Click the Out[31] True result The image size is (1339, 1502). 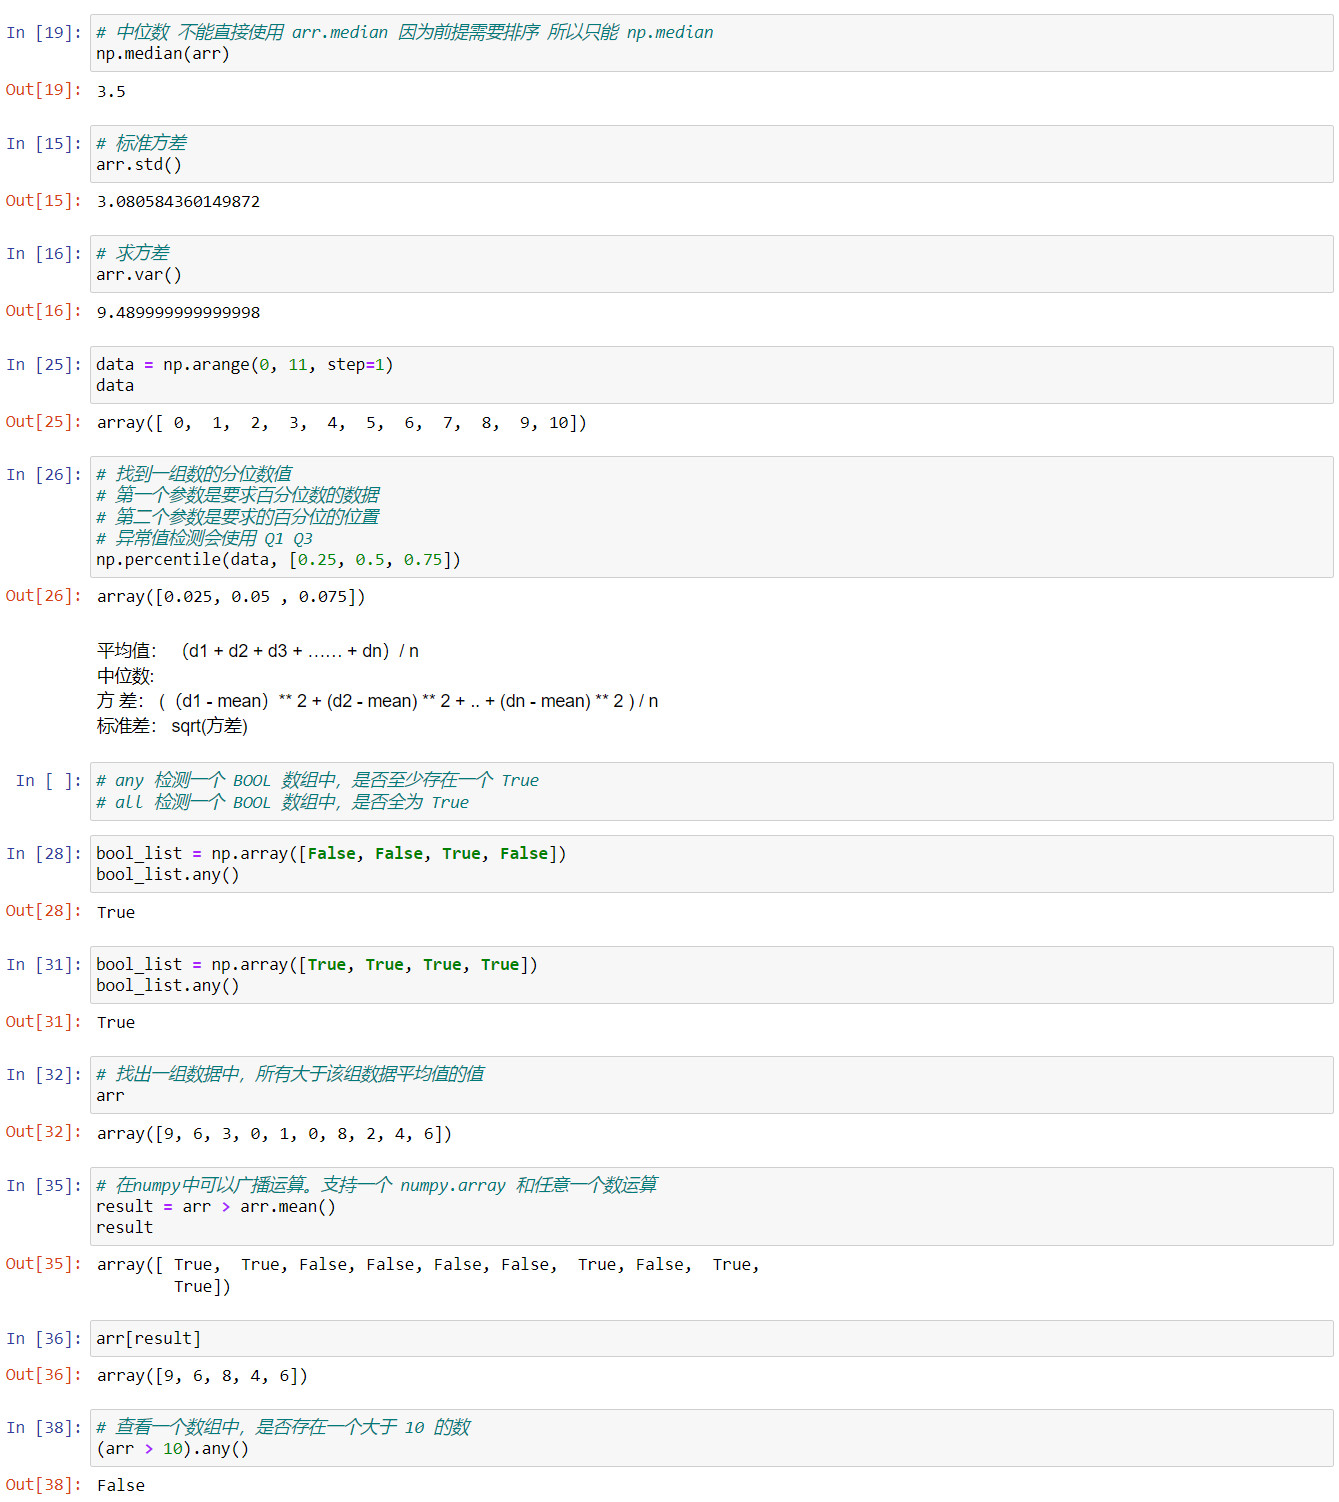pos(116,1023)
